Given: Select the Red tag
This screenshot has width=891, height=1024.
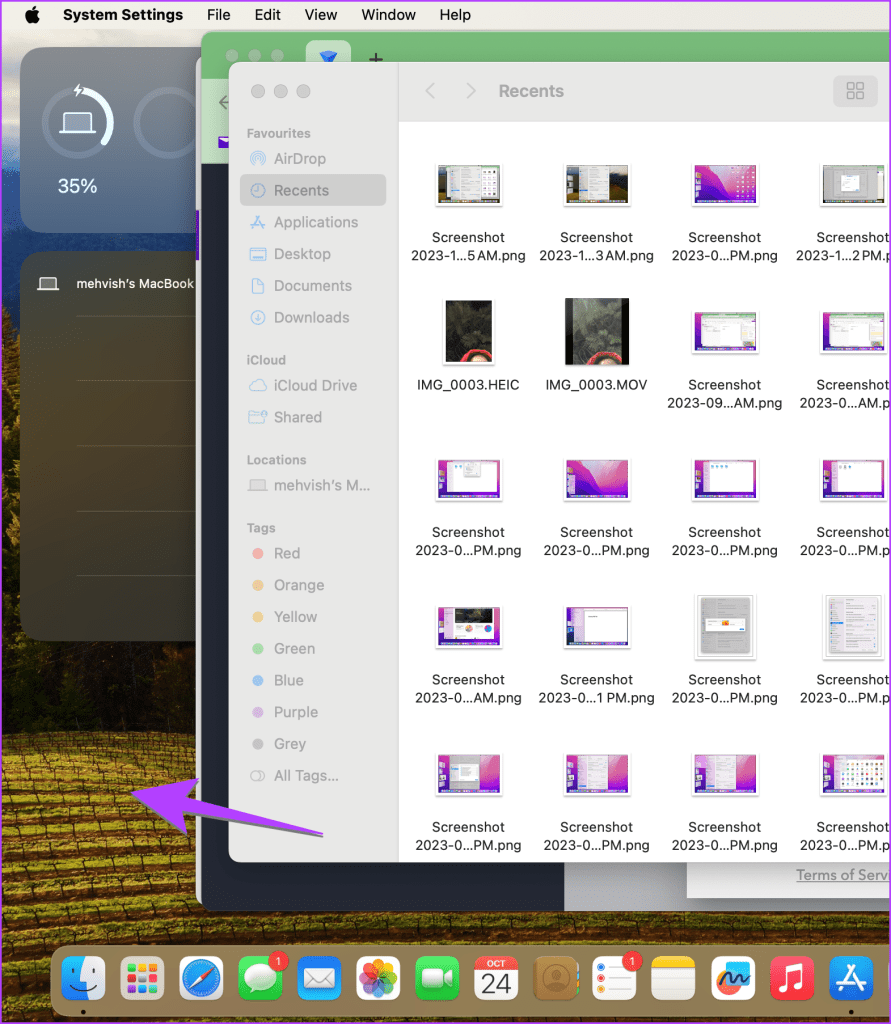Looking at the screenshot, I should (286, 553).
